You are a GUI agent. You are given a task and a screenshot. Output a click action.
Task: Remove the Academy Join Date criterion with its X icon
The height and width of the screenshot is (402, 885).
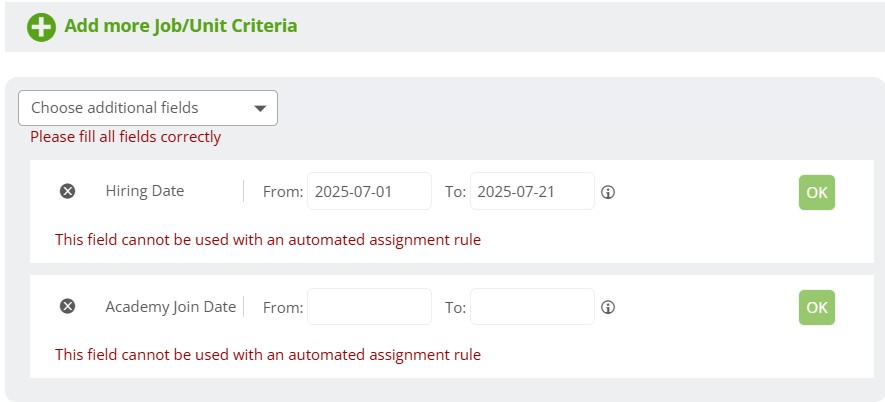[67, 306]
